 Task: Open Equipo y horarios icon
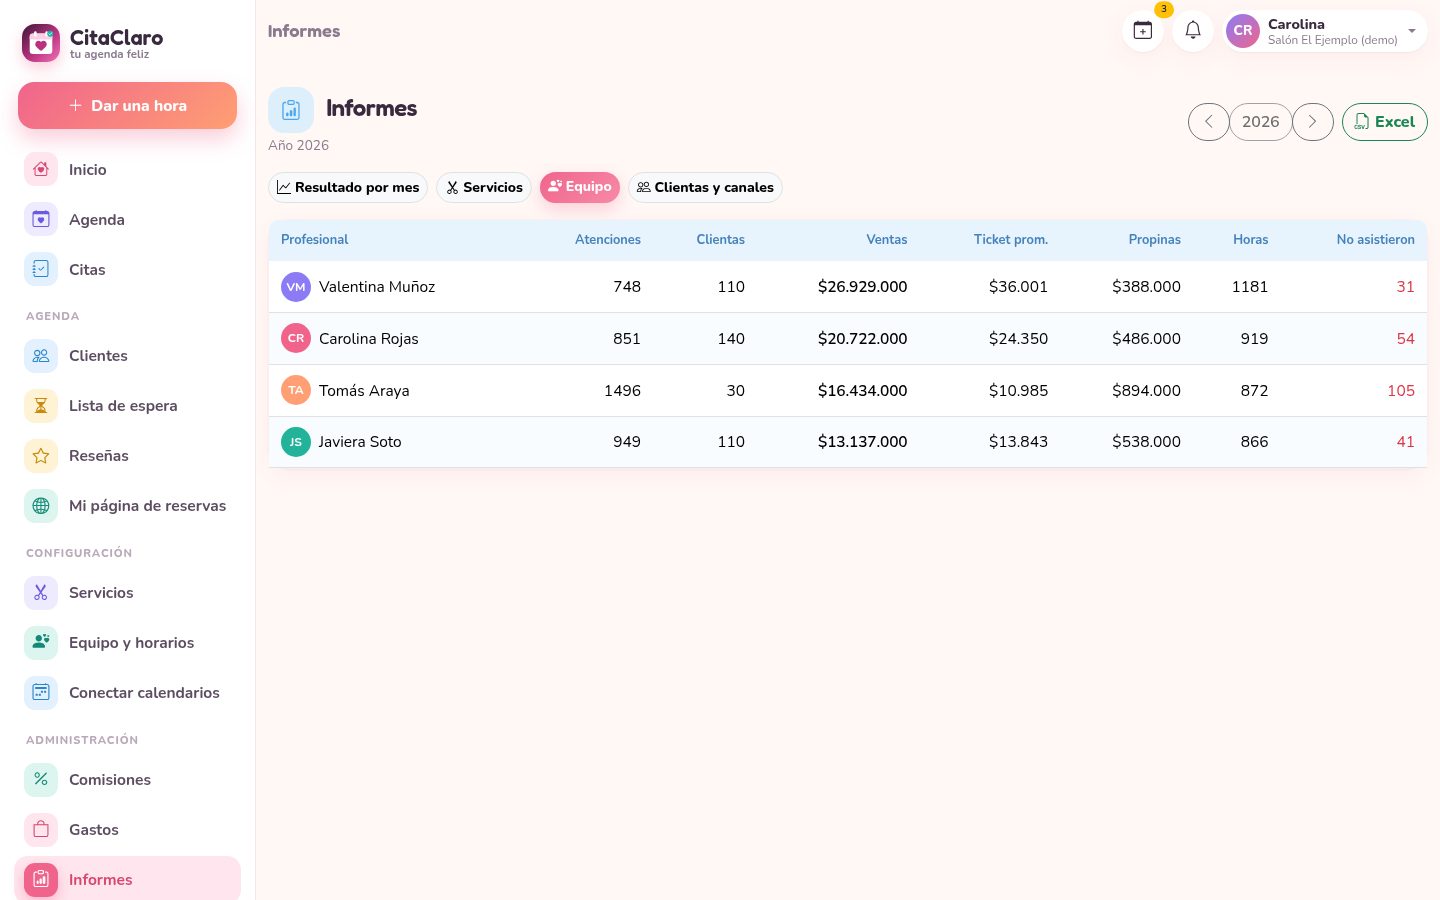pyautogui.click(x=41, y=642)
